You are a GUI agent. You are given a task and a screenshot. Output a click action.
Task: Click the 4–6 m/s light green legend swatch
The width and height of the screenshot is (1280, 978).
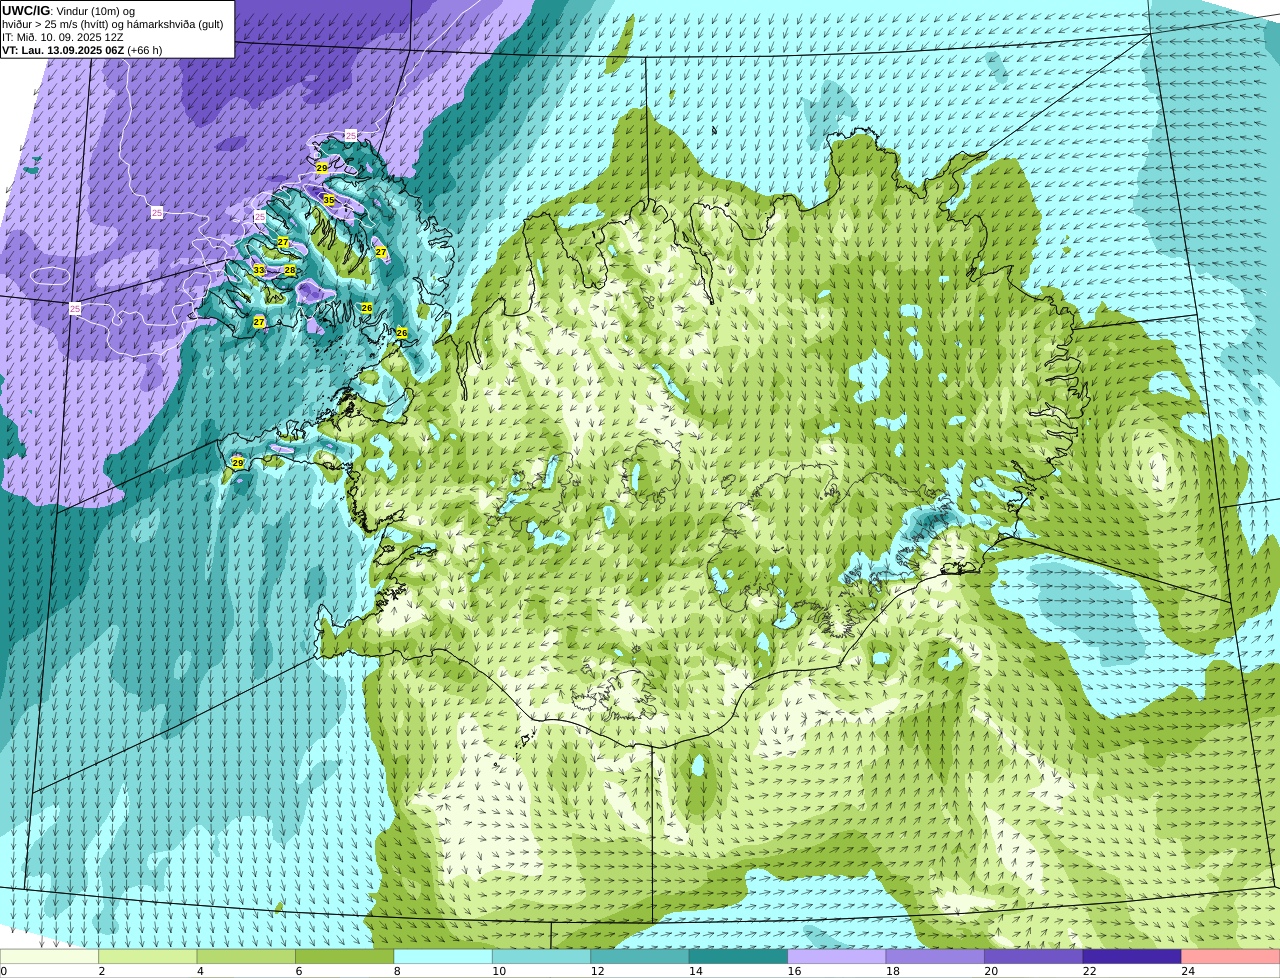click(246, 956)
